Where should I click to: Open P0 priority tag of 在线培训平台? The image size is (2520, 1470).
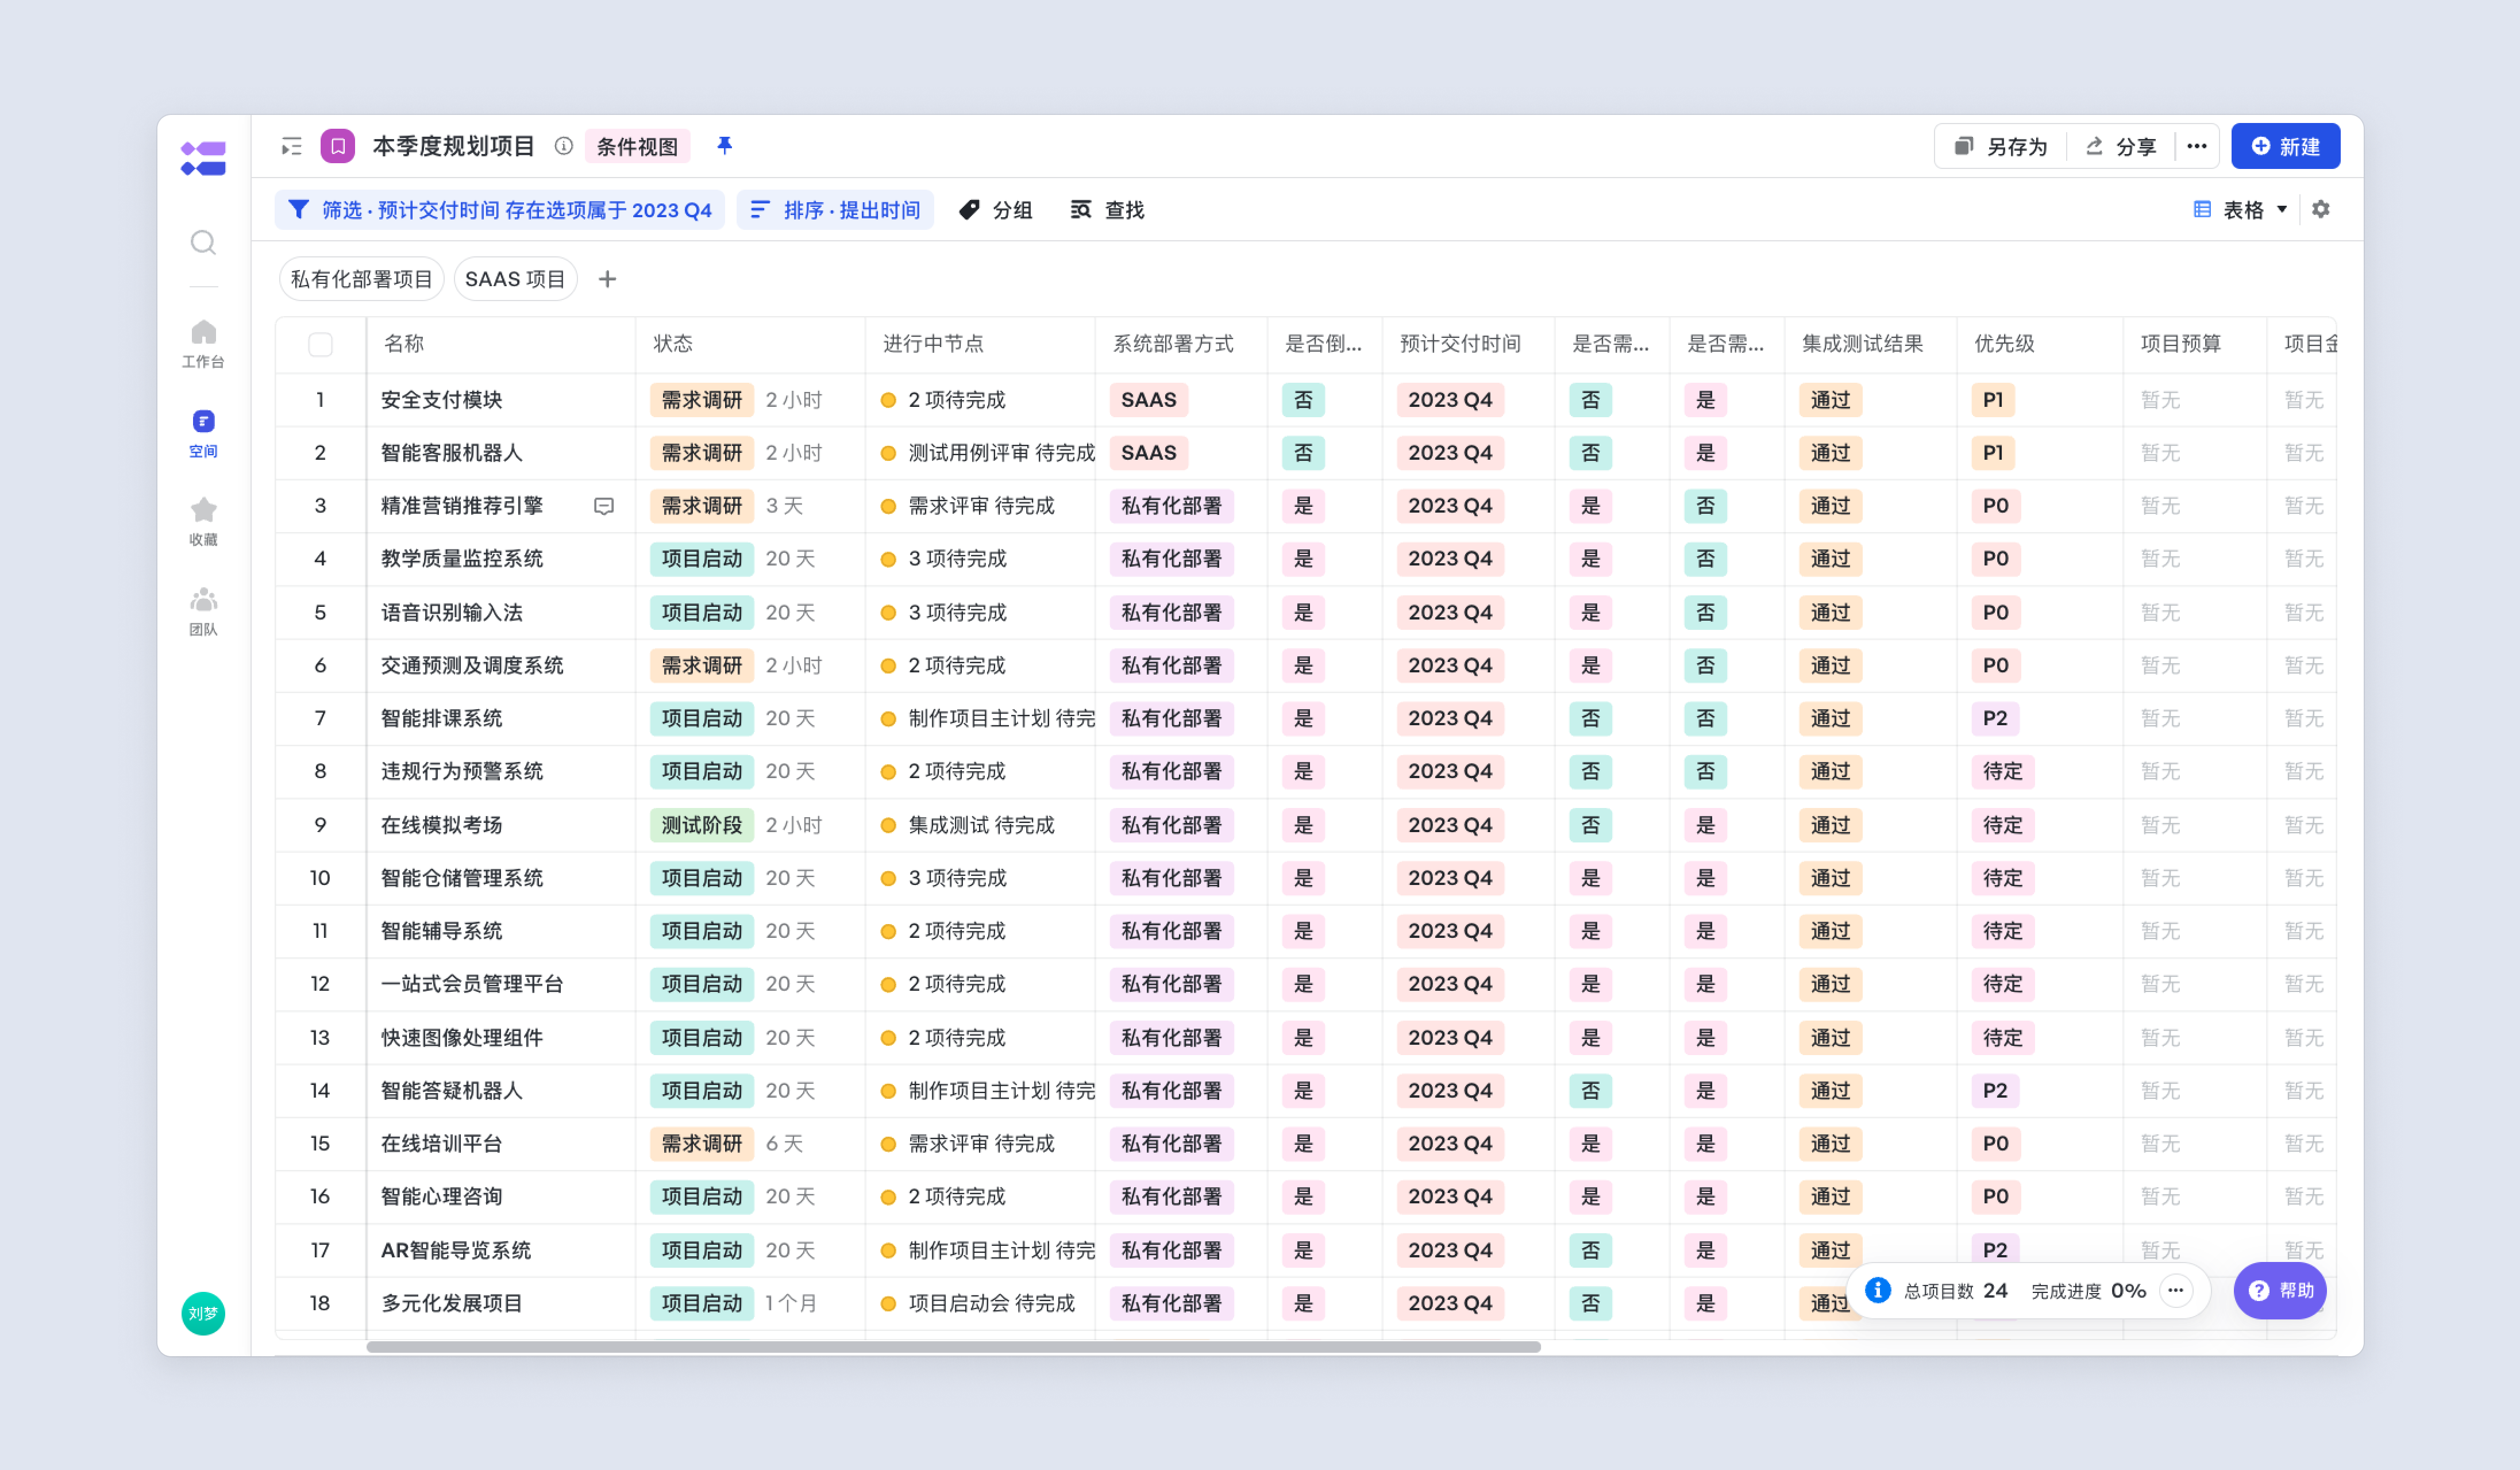tap(1996, 1143)
